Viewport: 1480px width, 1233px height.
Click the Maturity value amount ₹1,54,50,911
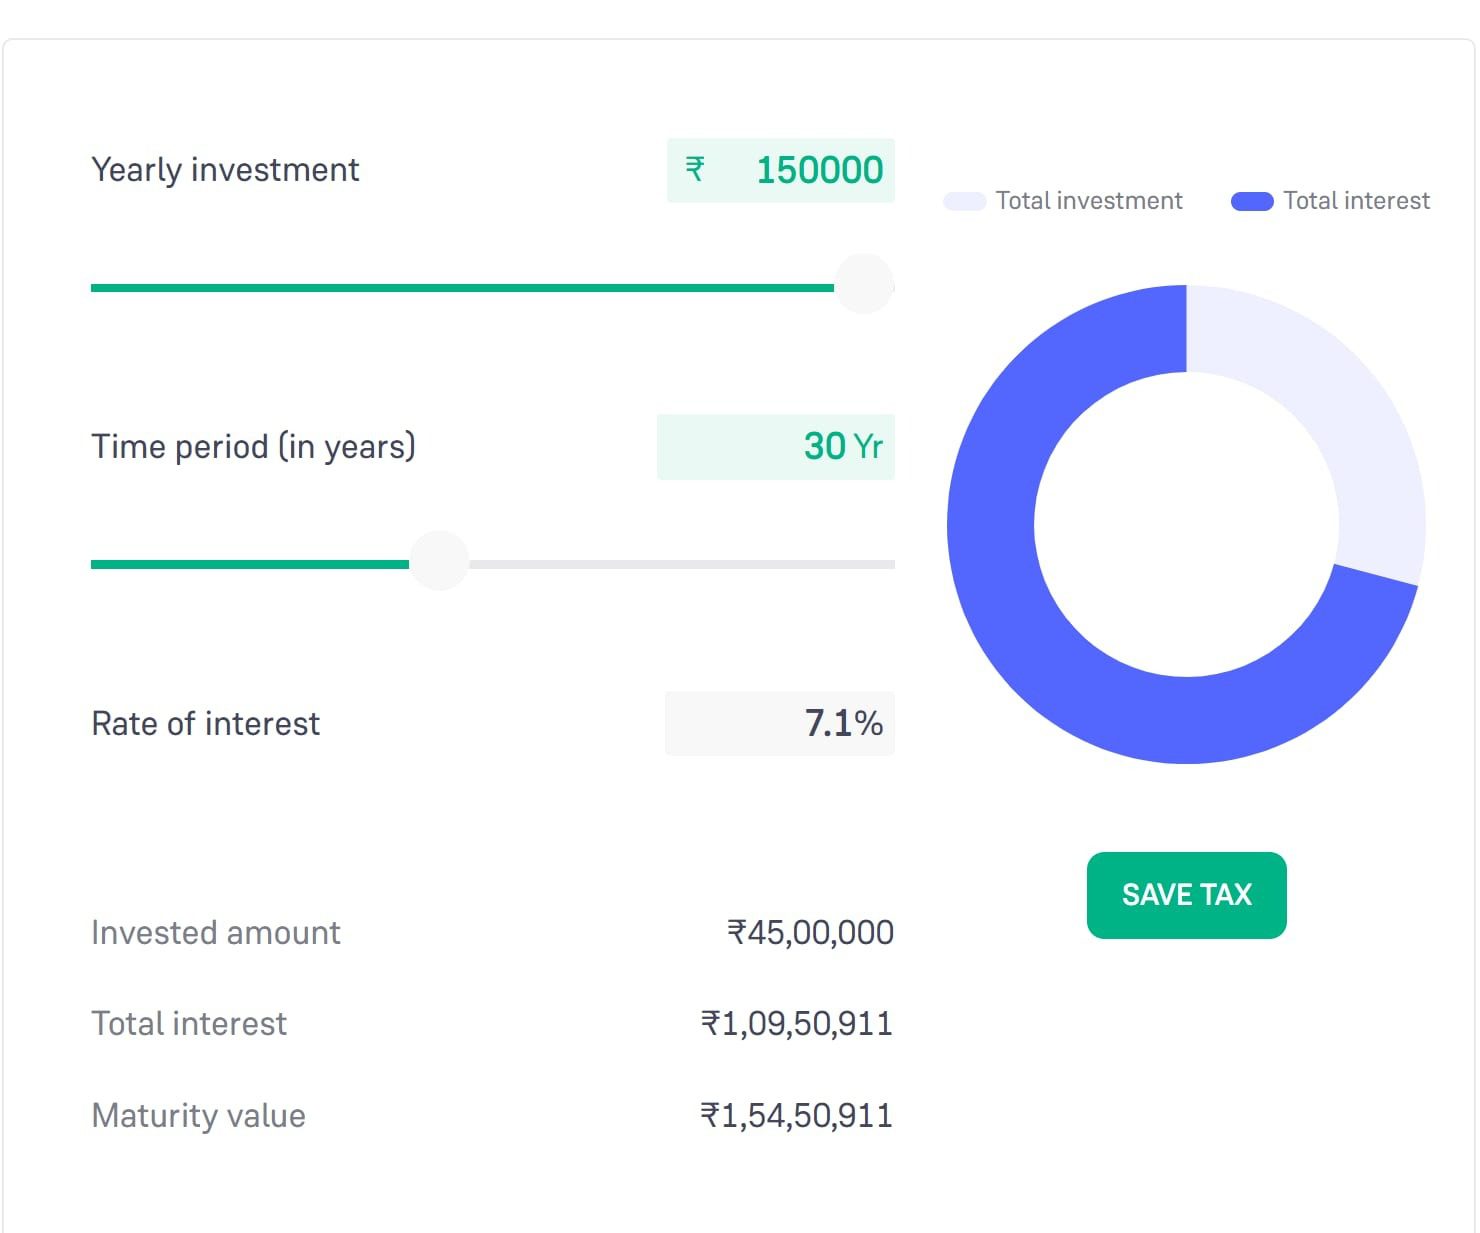point(796,1115)
